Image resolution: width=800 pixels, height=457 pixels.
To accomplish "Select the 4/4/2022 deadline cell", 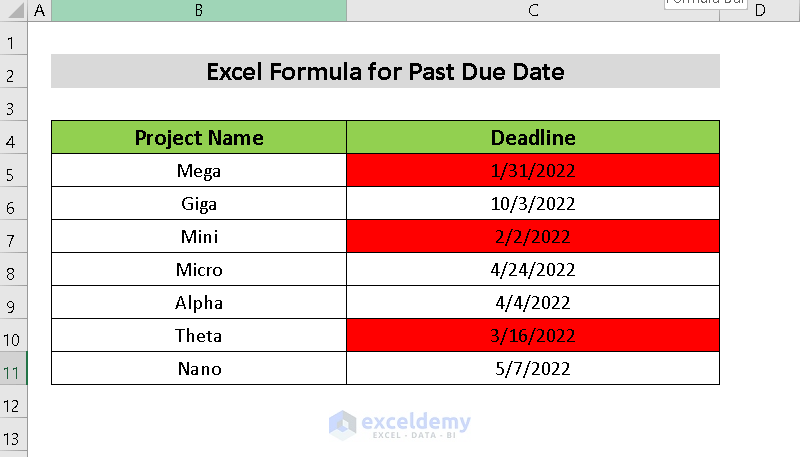I will (x=533, y=303).
